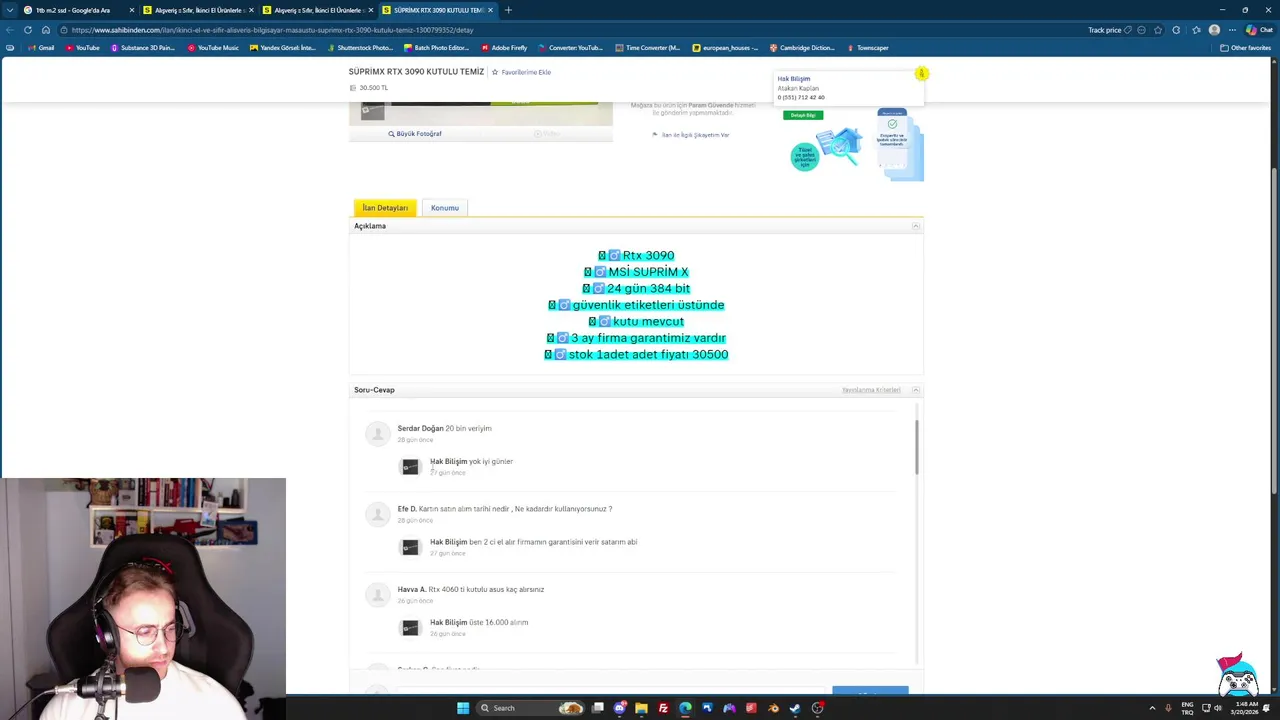
Task: Reload the page
Action: (x=28, y=30)
